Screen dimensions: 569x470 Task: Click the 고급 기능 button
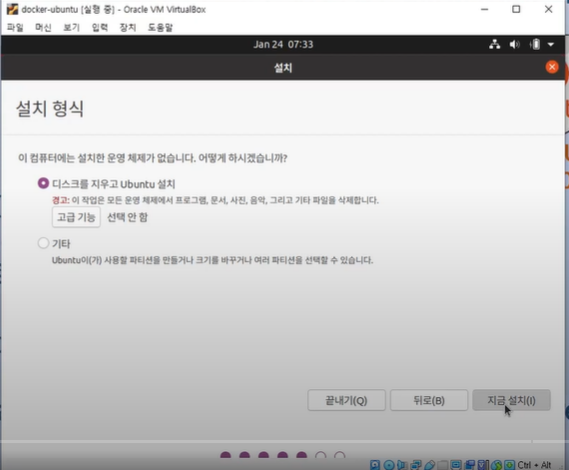click(76, 217)
